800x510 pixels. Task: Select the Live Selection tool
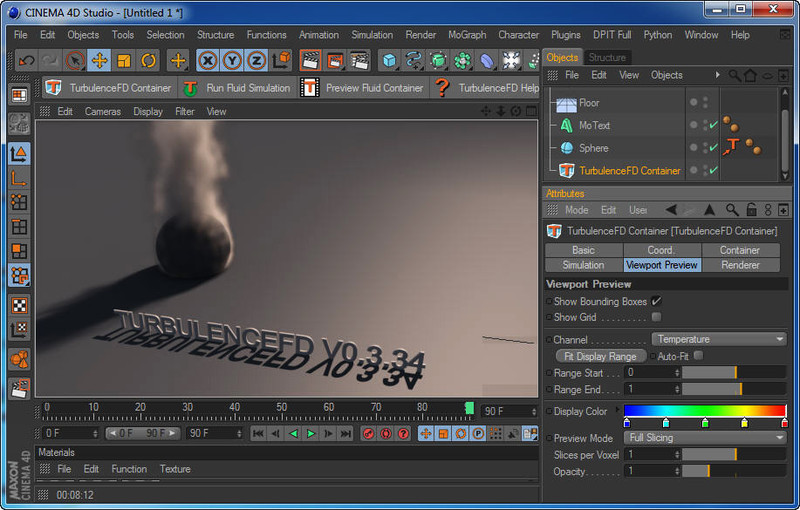75,61
